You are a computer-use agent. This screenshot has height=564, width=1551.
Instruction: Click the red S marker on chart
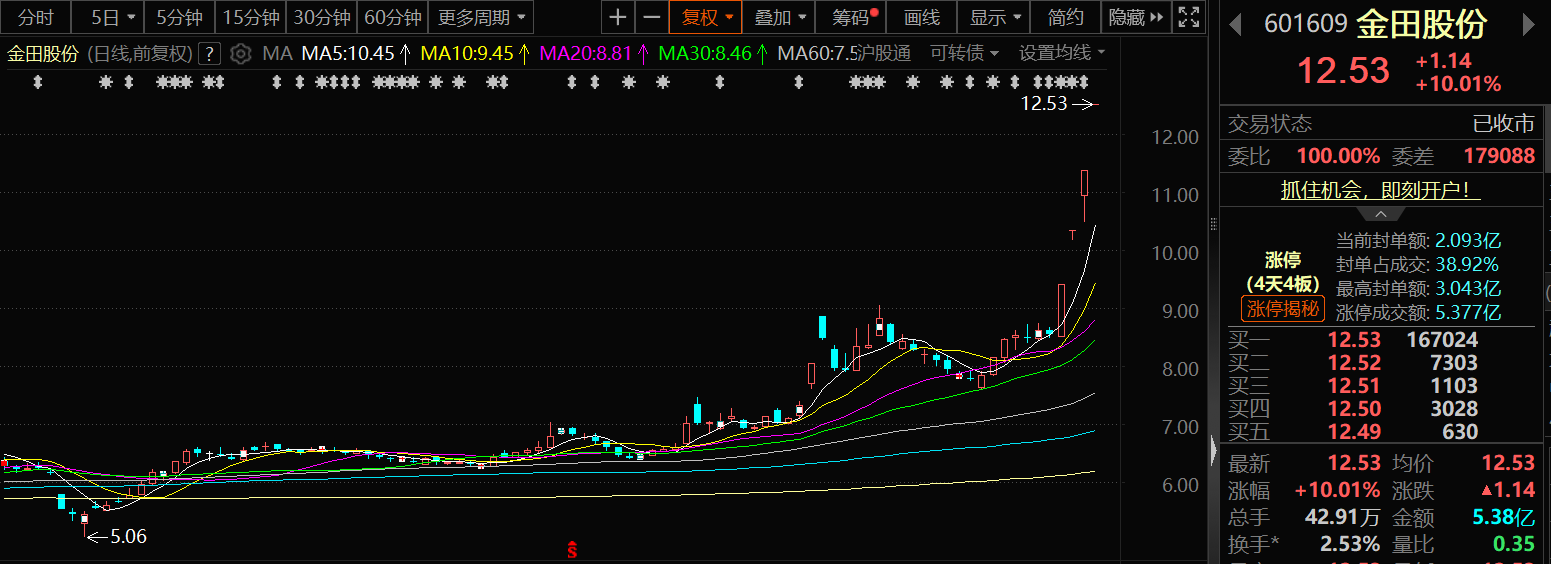[x=572, y=549]
